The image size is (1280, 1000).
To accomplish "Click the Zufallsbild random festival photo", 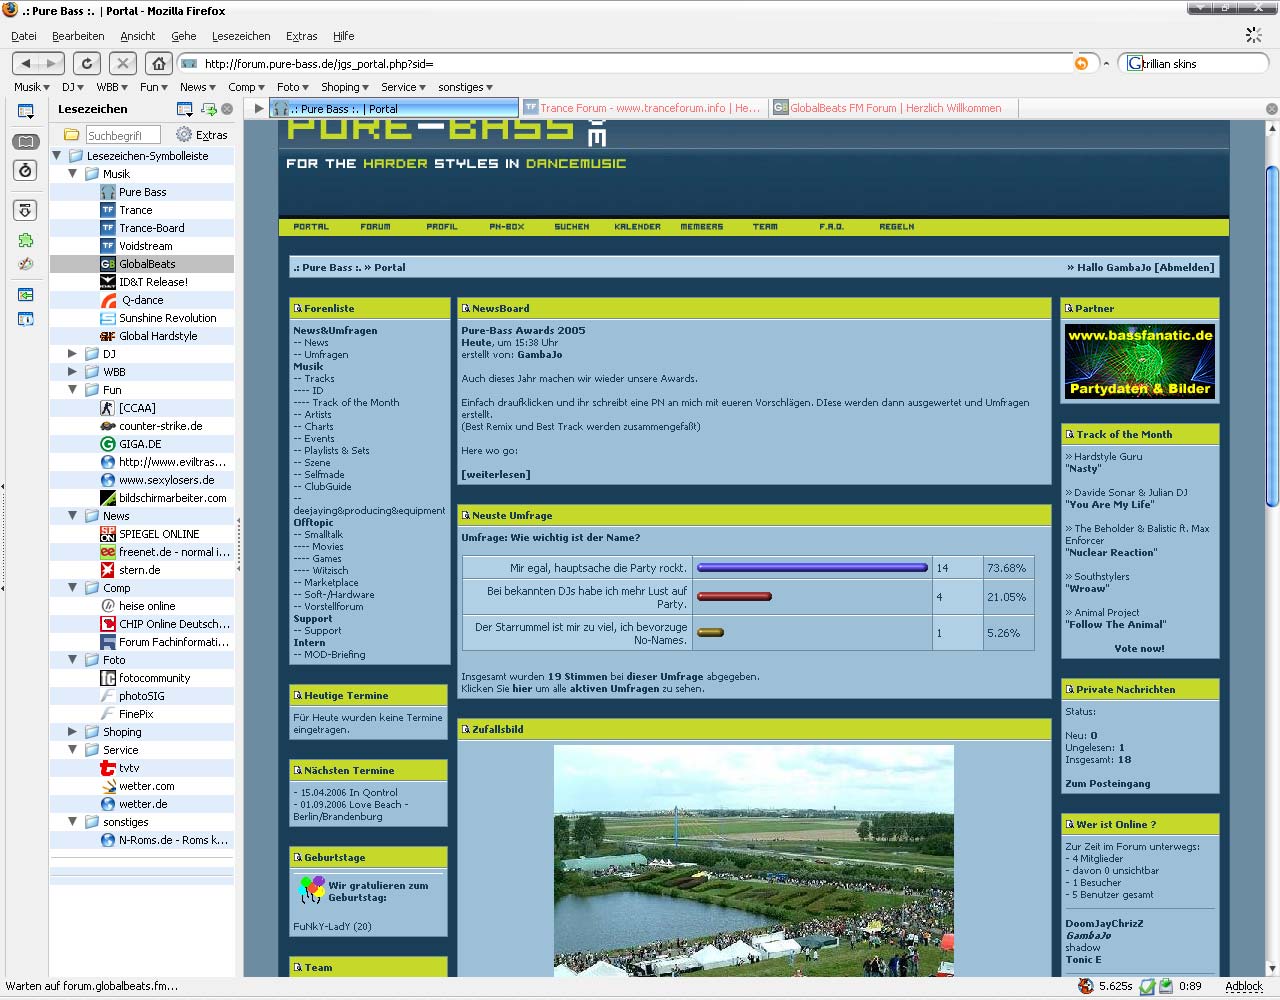I will [x=753, y=861].
